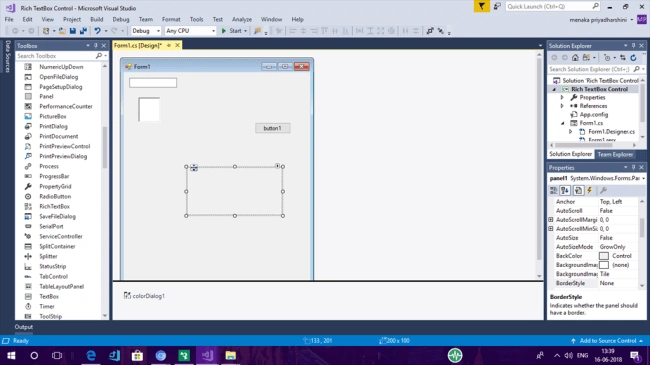
Task: Open the Output tab at the bottom
Action: 24,327
